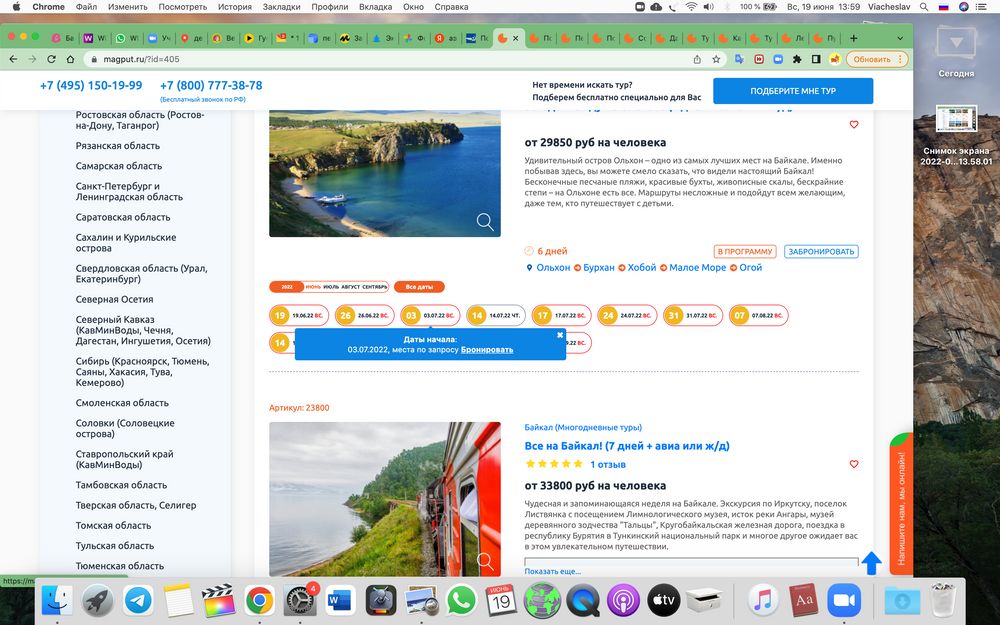Open "Рязанская область" in the region list
This screenshot has height=625, width=1000.
118,146
